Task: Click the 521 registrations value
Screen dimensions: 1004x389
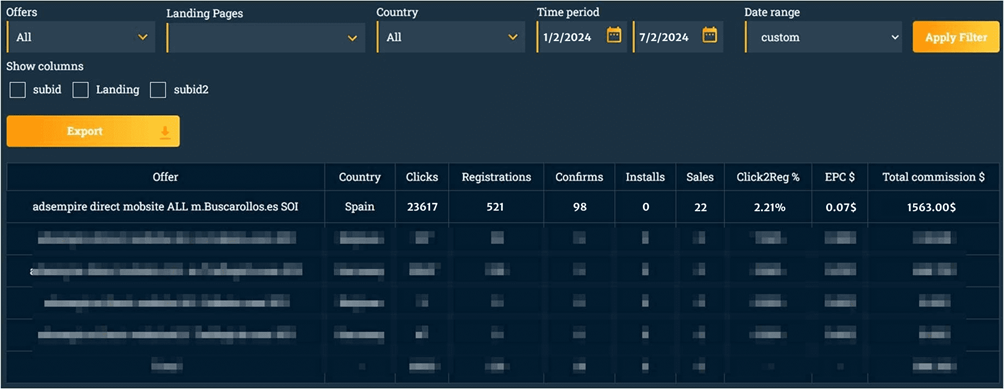Action: 496,207
